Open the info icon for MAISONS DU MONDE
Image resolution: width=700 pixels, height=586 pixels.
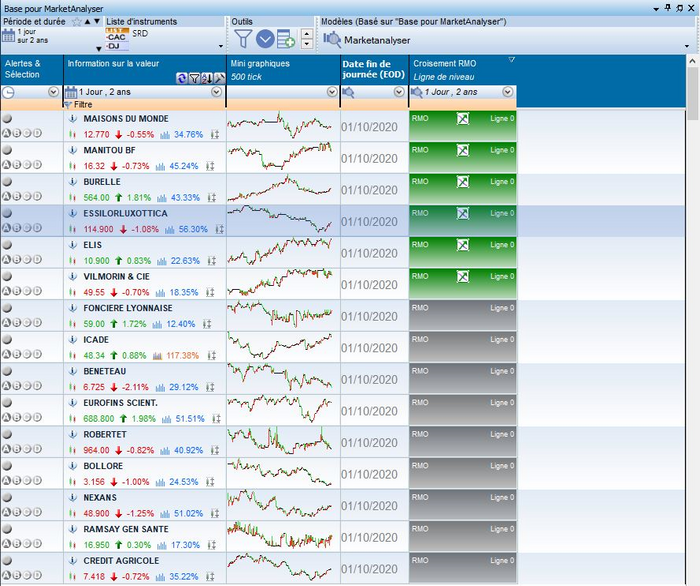(x=73, y=119)
